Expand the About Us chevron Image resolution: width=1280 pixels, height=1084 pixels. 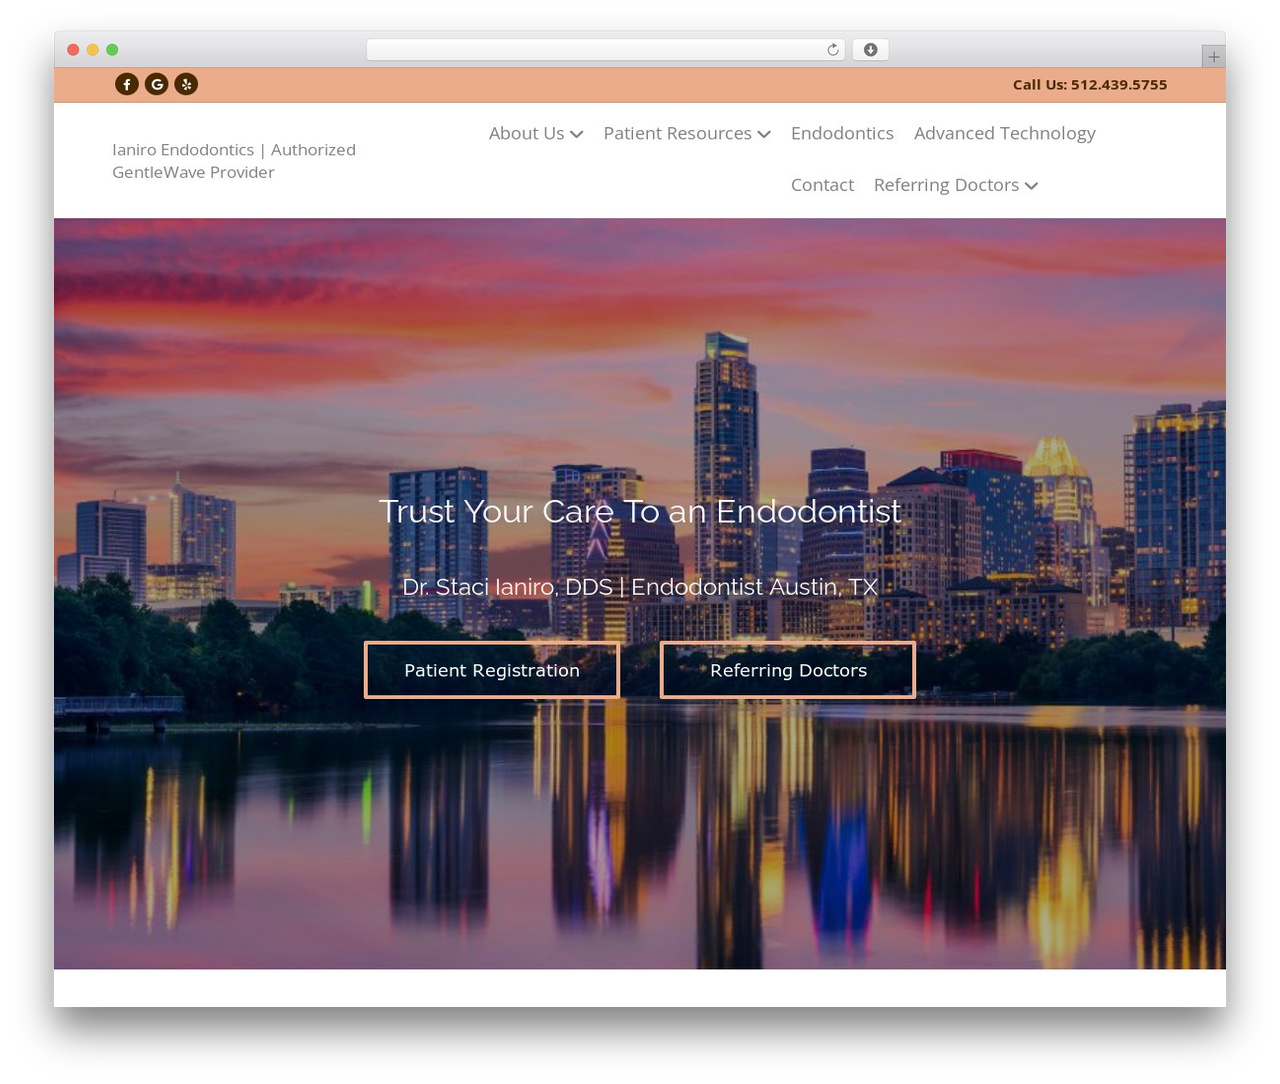[577, 134]
